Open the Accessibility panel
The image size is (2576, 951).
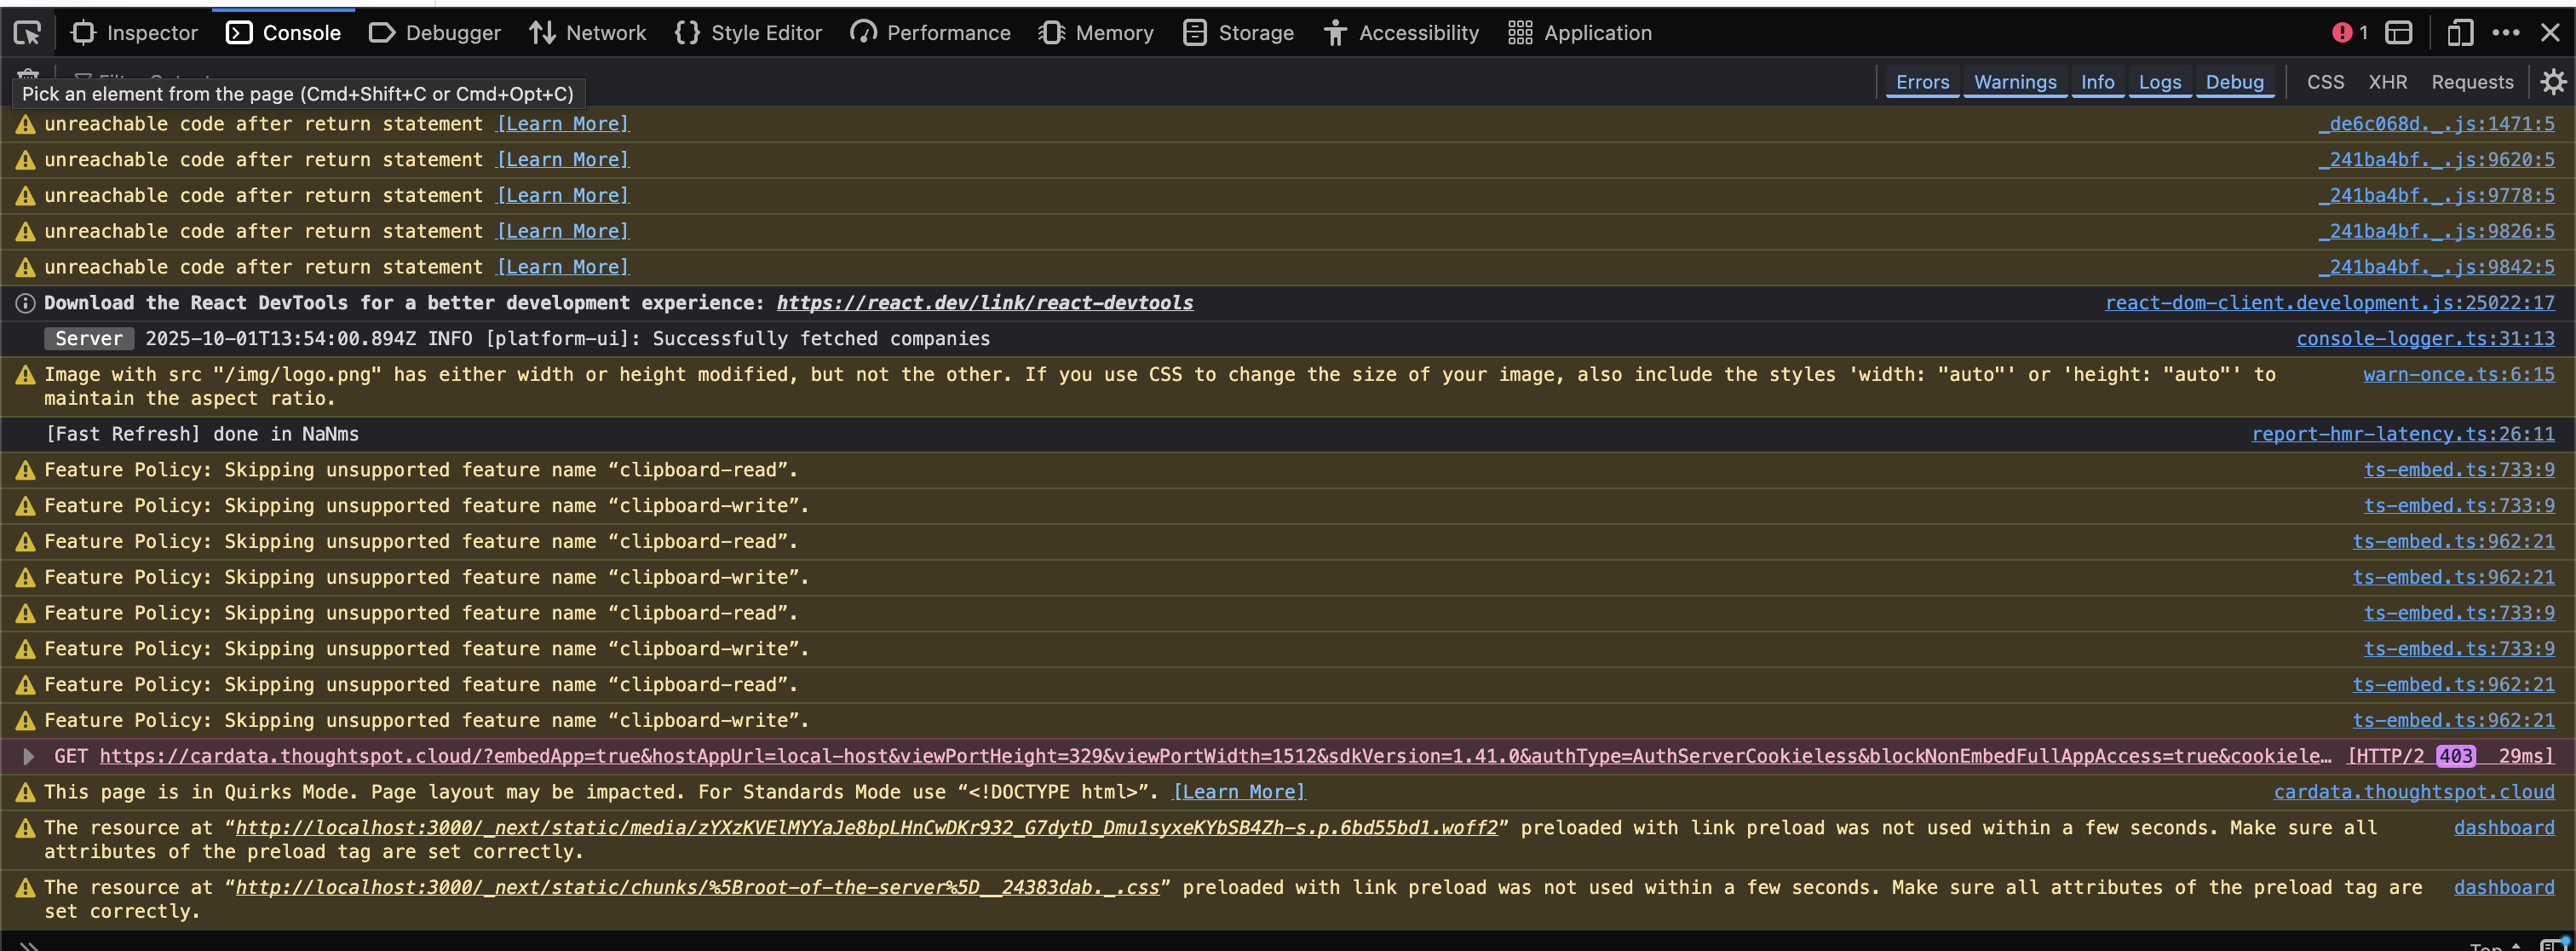coord(1401,33)
